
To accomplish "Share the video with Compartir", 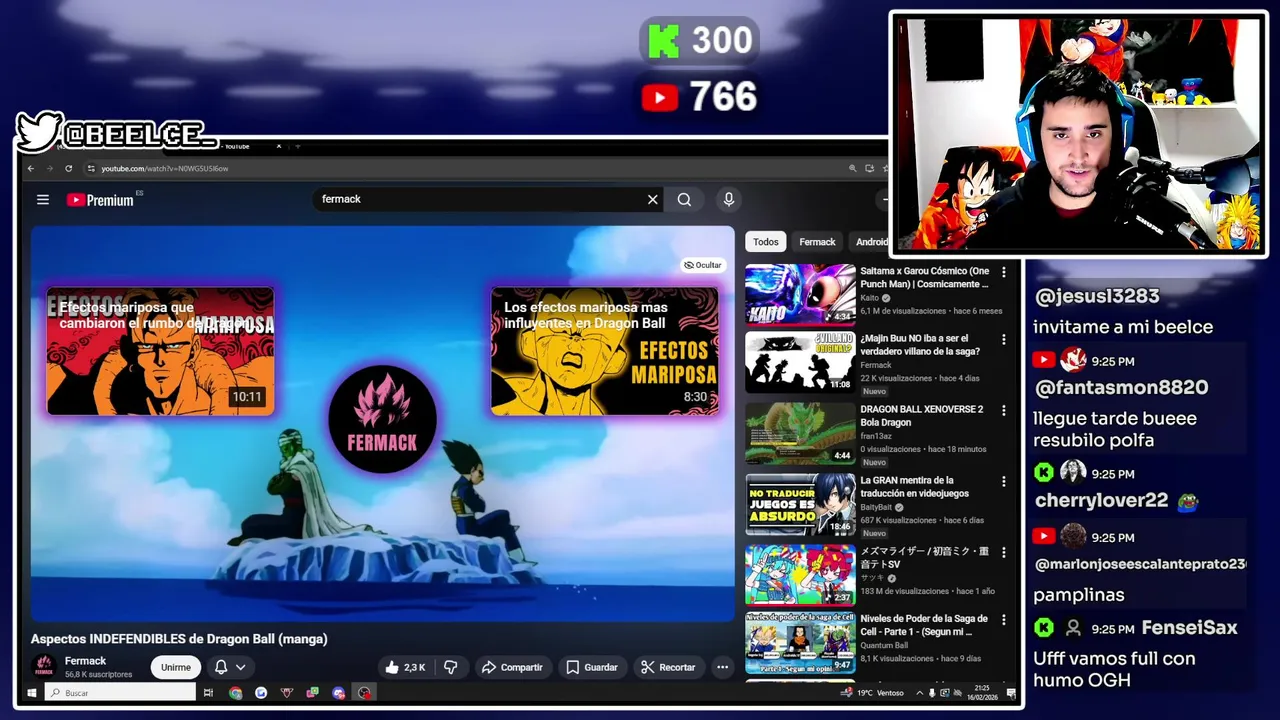I will click(x=511, y=667).
